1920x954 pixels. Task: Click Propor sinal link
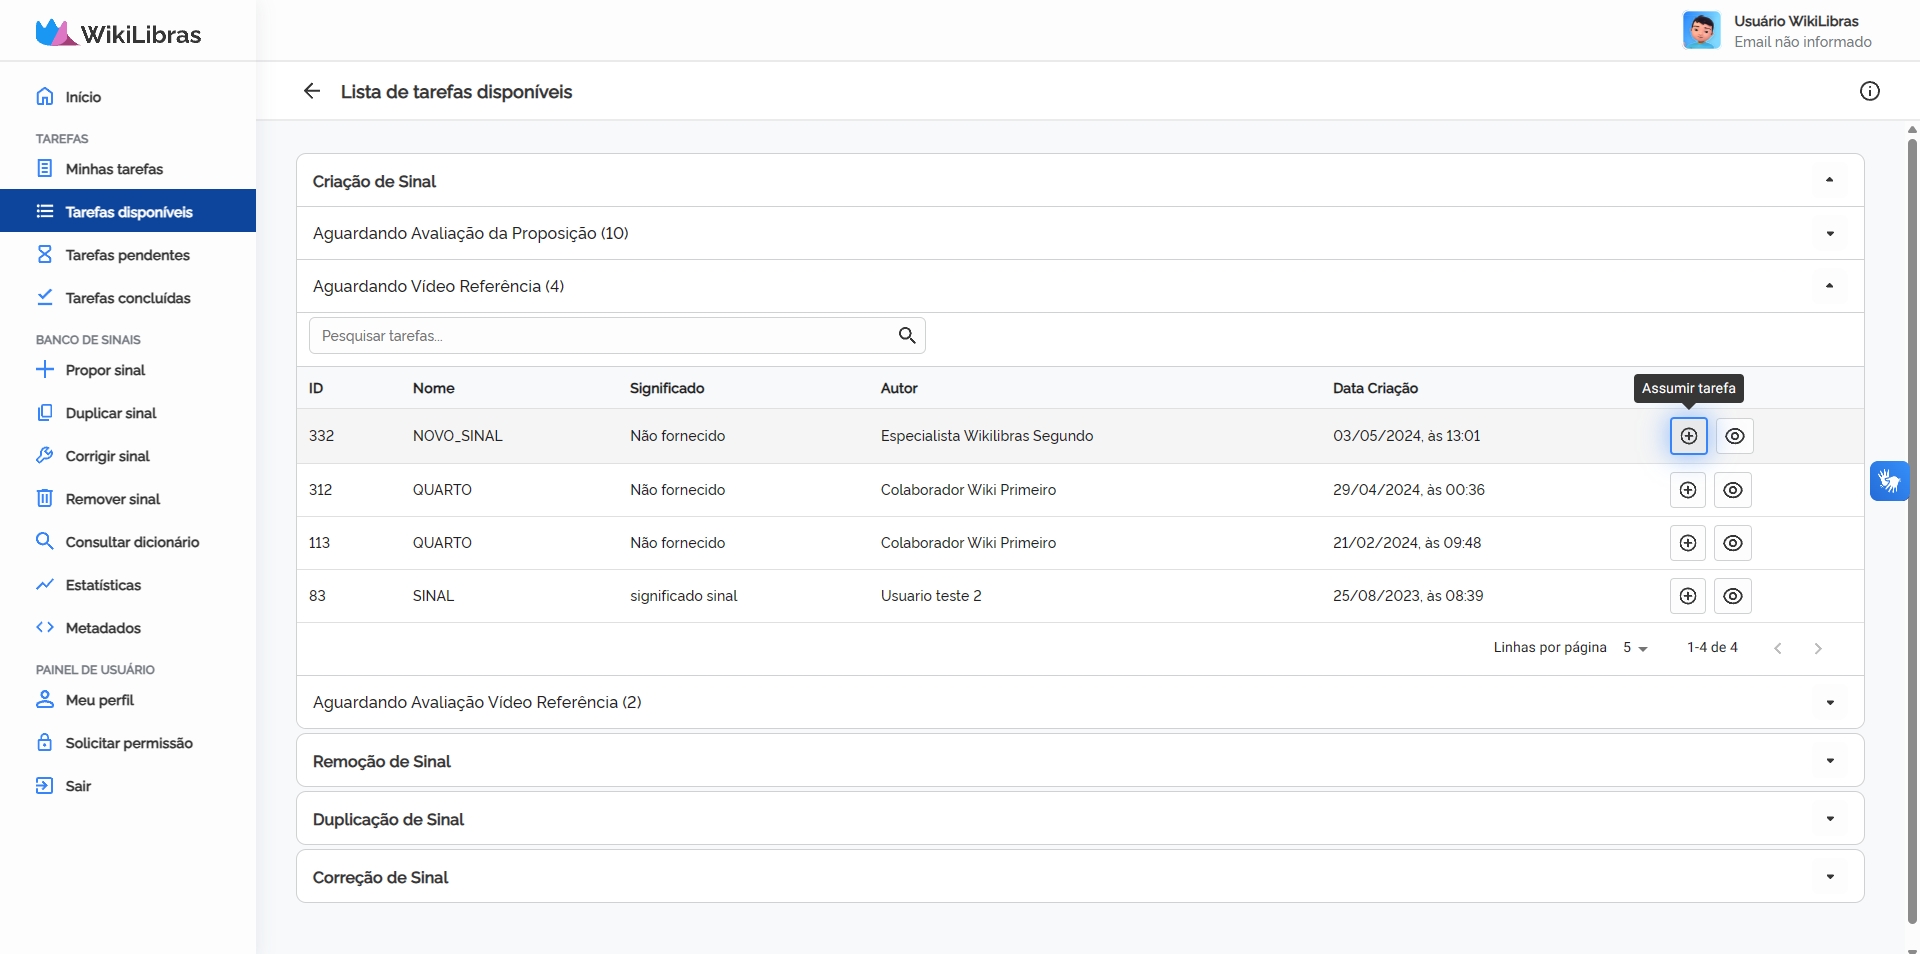tap(105, 370)
